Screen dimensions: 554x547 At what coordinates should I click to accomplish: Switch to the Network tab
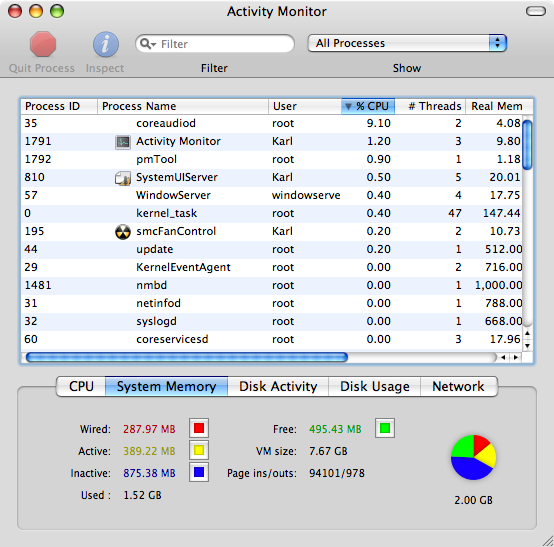[x=458, y=387]
